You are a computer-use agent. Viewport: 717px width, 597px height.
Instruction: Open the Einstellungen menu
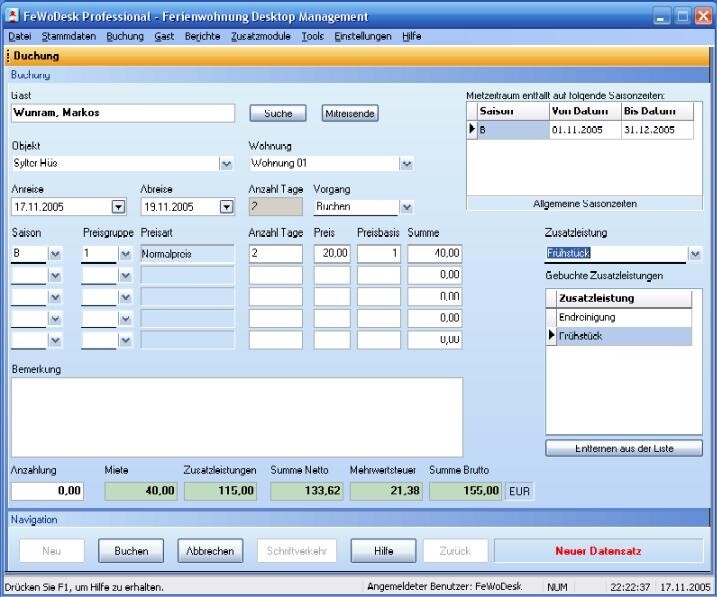[x=363, y=37]
